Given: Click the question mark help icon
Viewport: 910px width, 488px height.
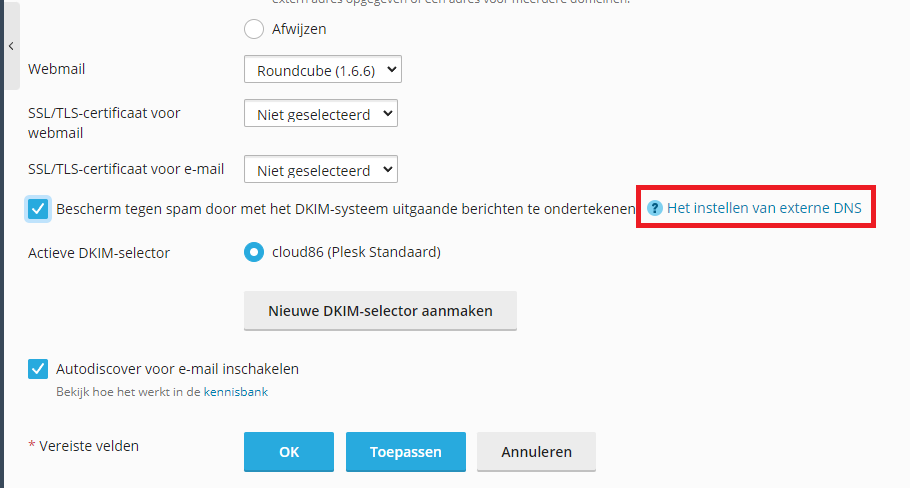Looking at the screenshot, I should pyautogui.click(x=655, y=208).
